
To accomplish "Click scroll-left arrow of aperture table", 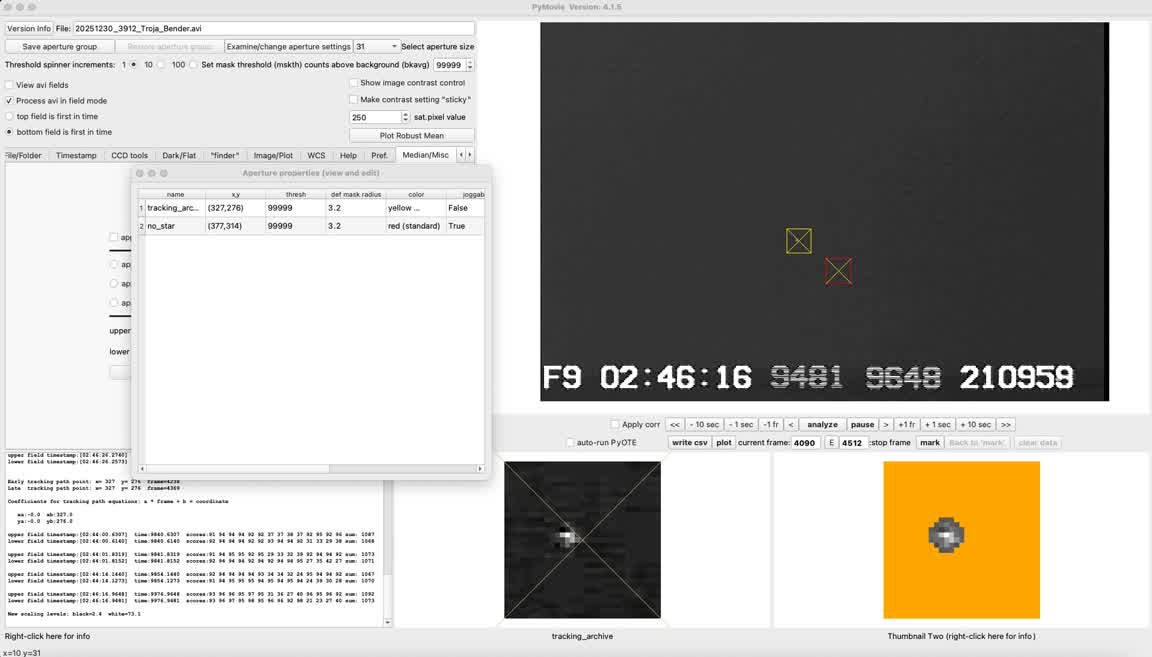I will (x=142, y=468).
